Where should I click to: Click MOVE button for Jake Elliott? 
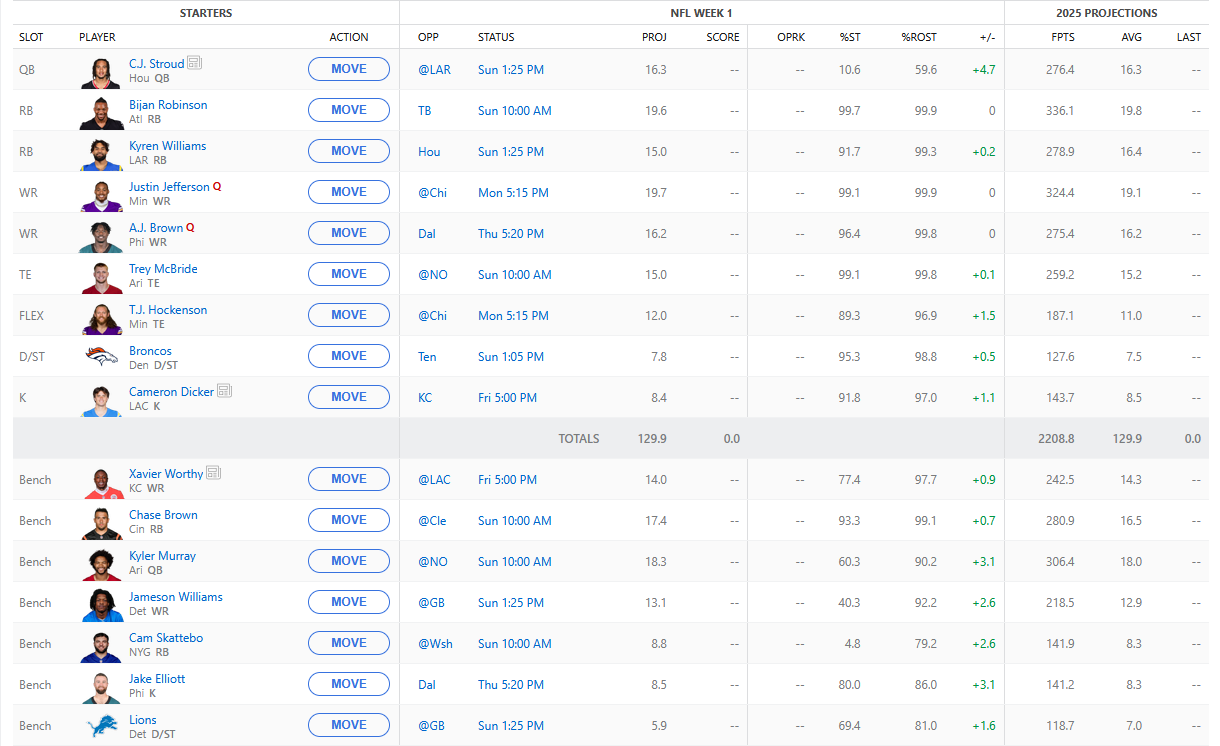(x=349, y=684)
